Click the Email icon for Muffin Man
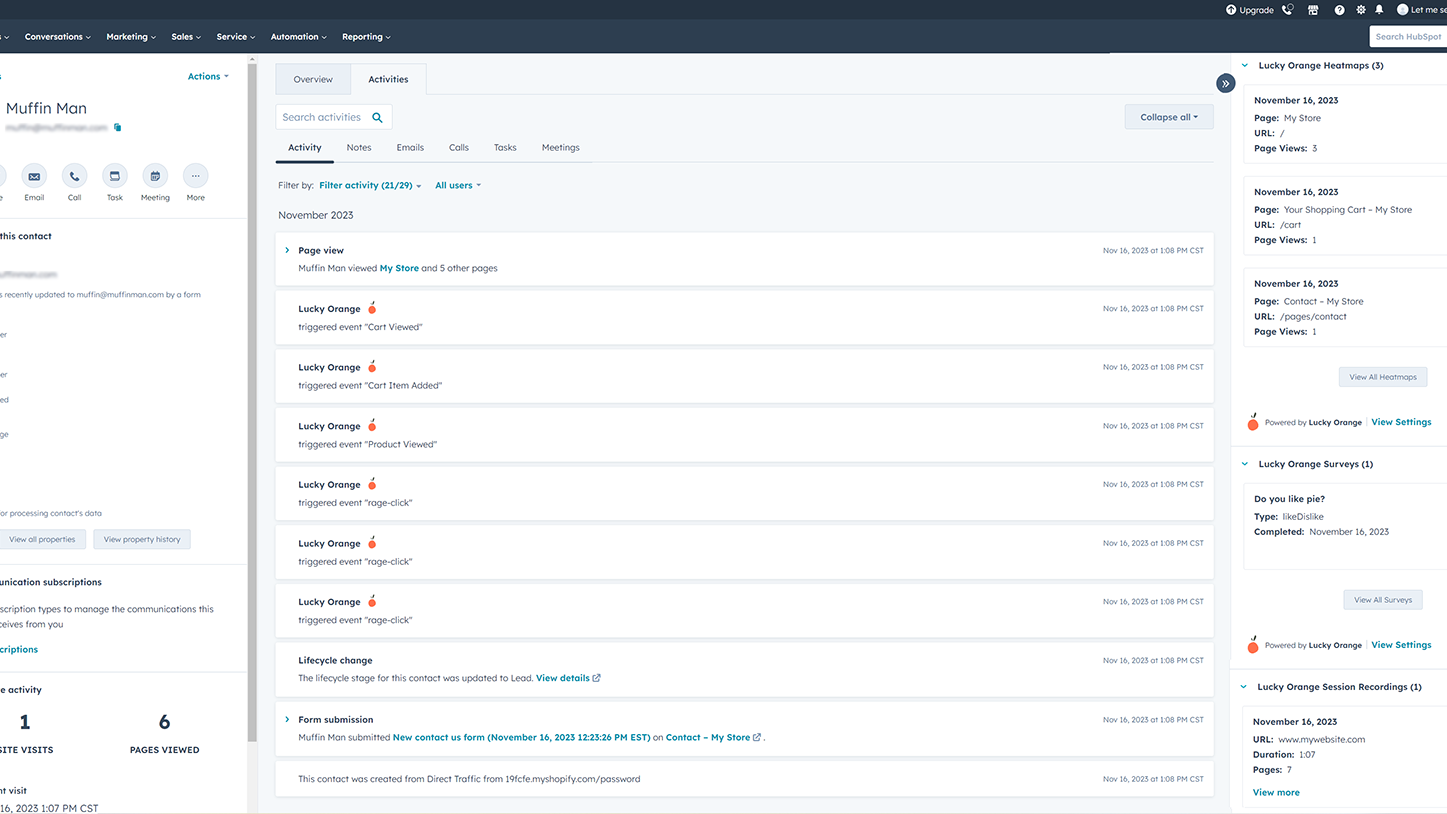Viewport: 1447px width, 814px height. pyautogui.click(x=34, y=177)
